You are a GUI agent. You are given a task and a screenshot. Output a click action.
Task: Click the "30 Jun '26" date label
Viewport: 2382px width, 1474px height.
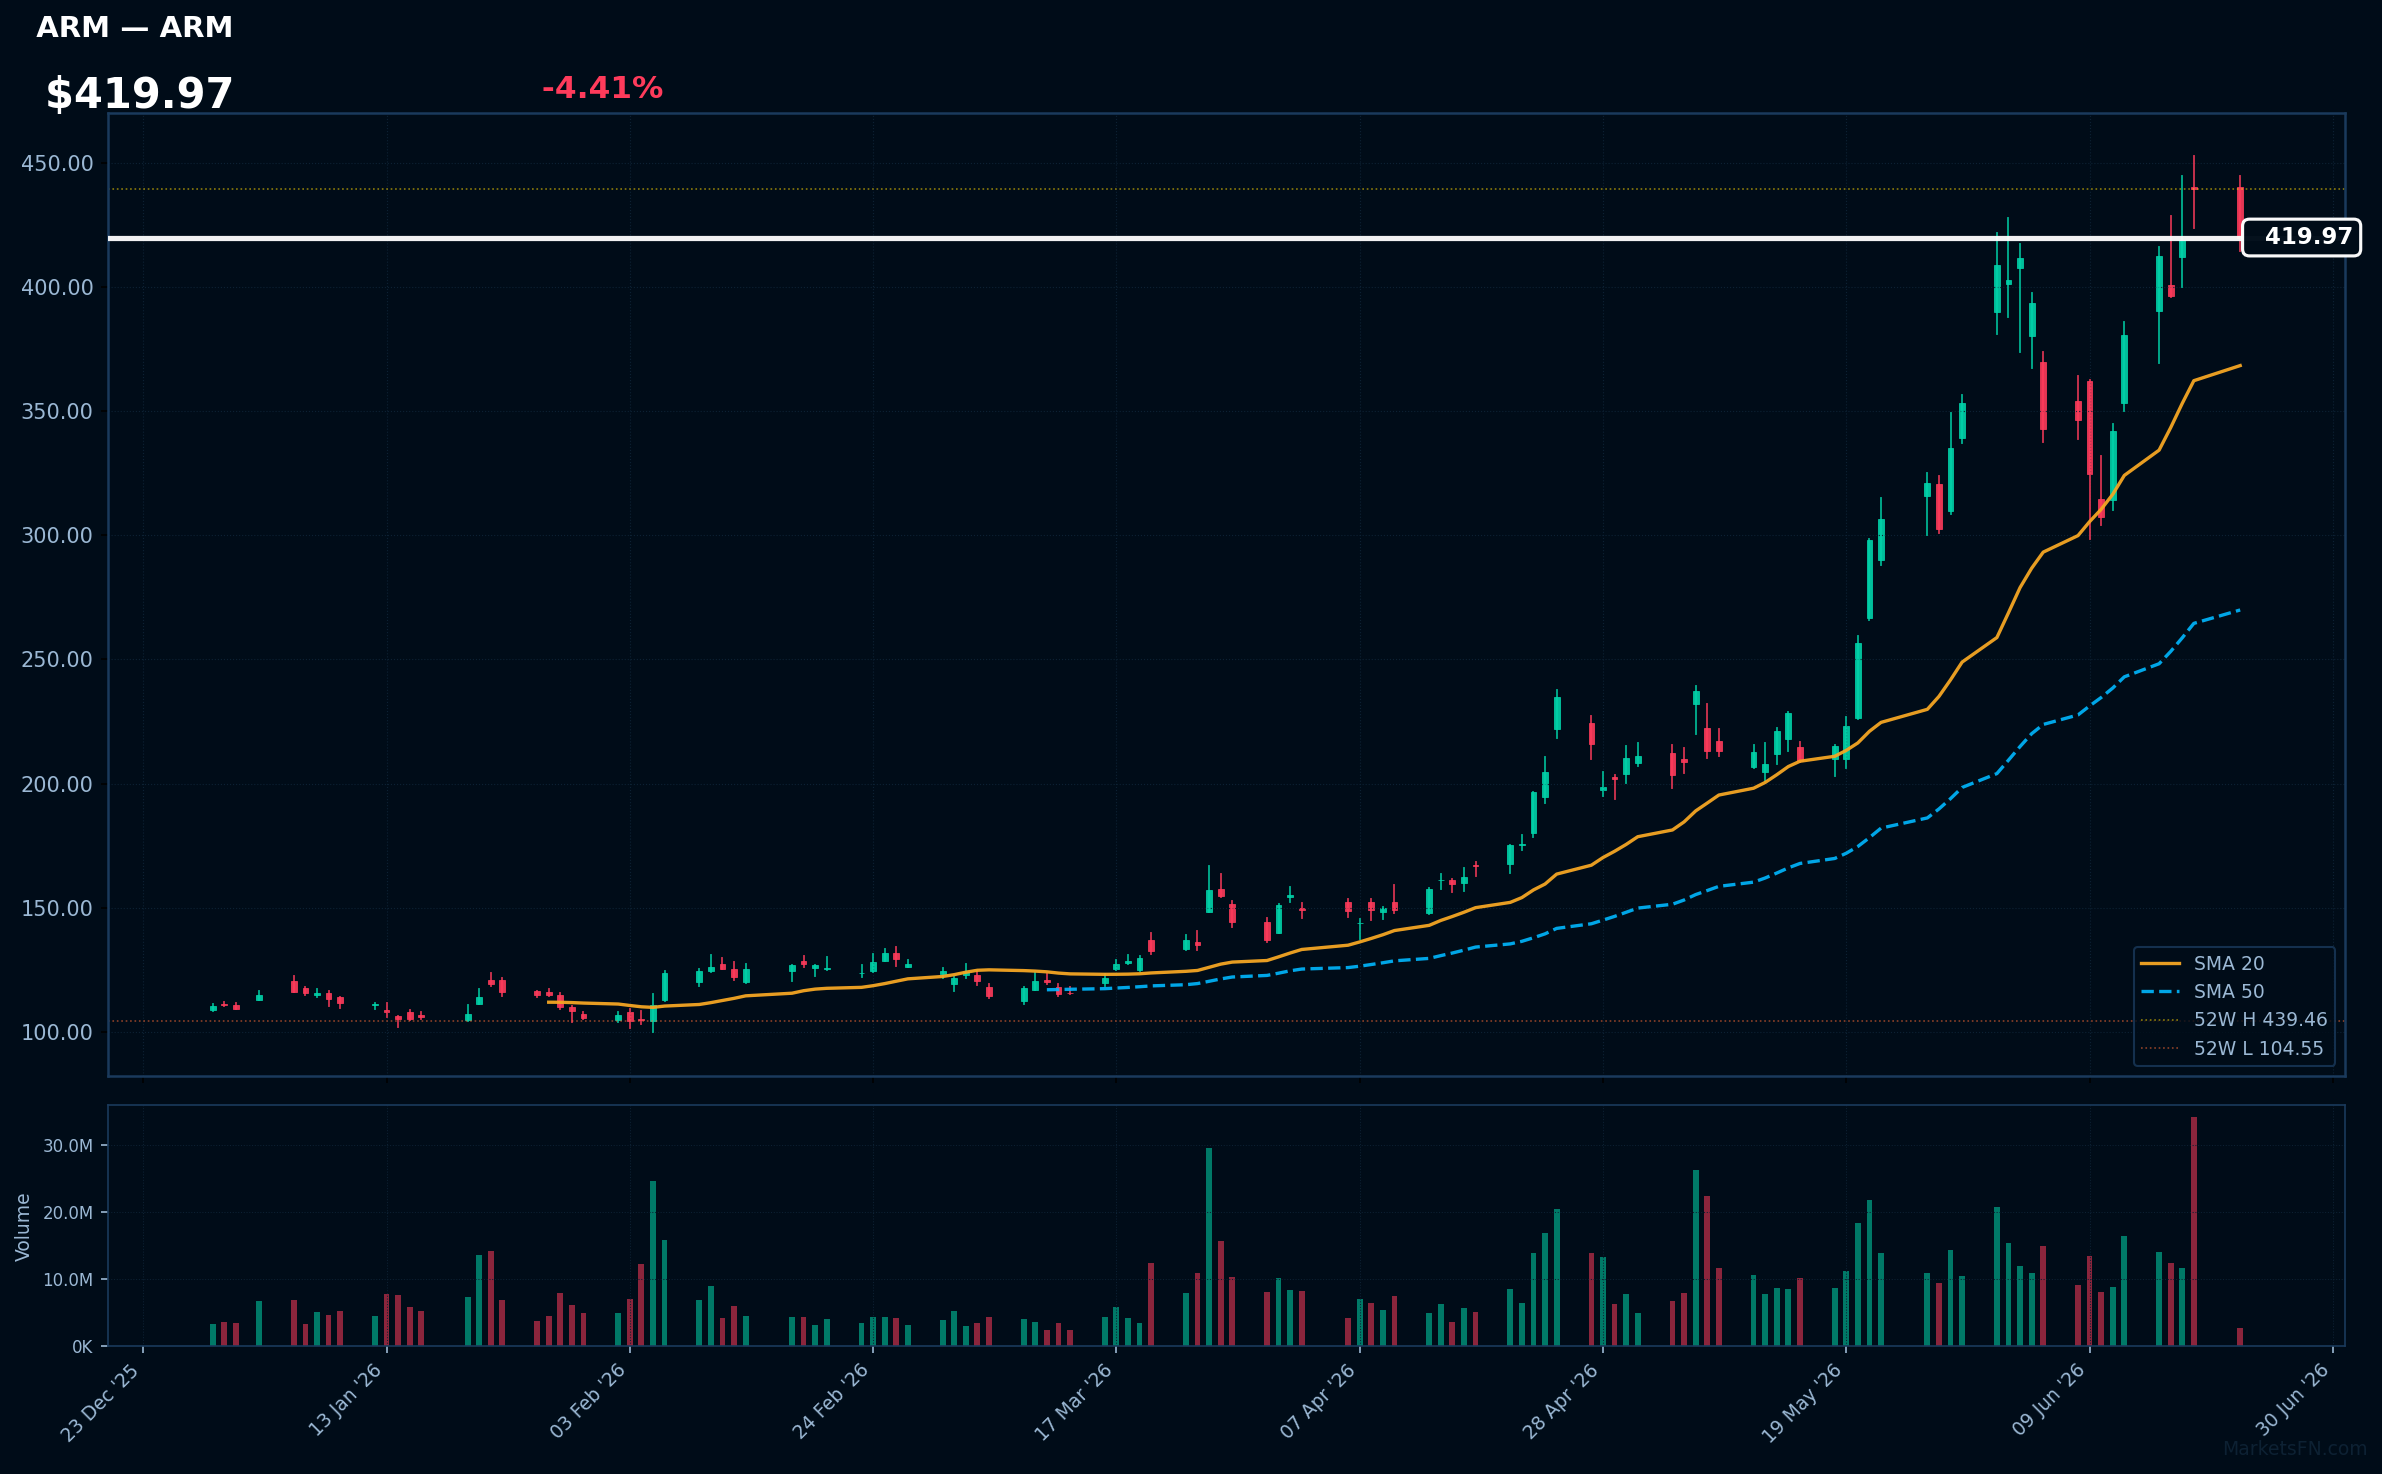pyautogui.click(x=2291, y=1399)
